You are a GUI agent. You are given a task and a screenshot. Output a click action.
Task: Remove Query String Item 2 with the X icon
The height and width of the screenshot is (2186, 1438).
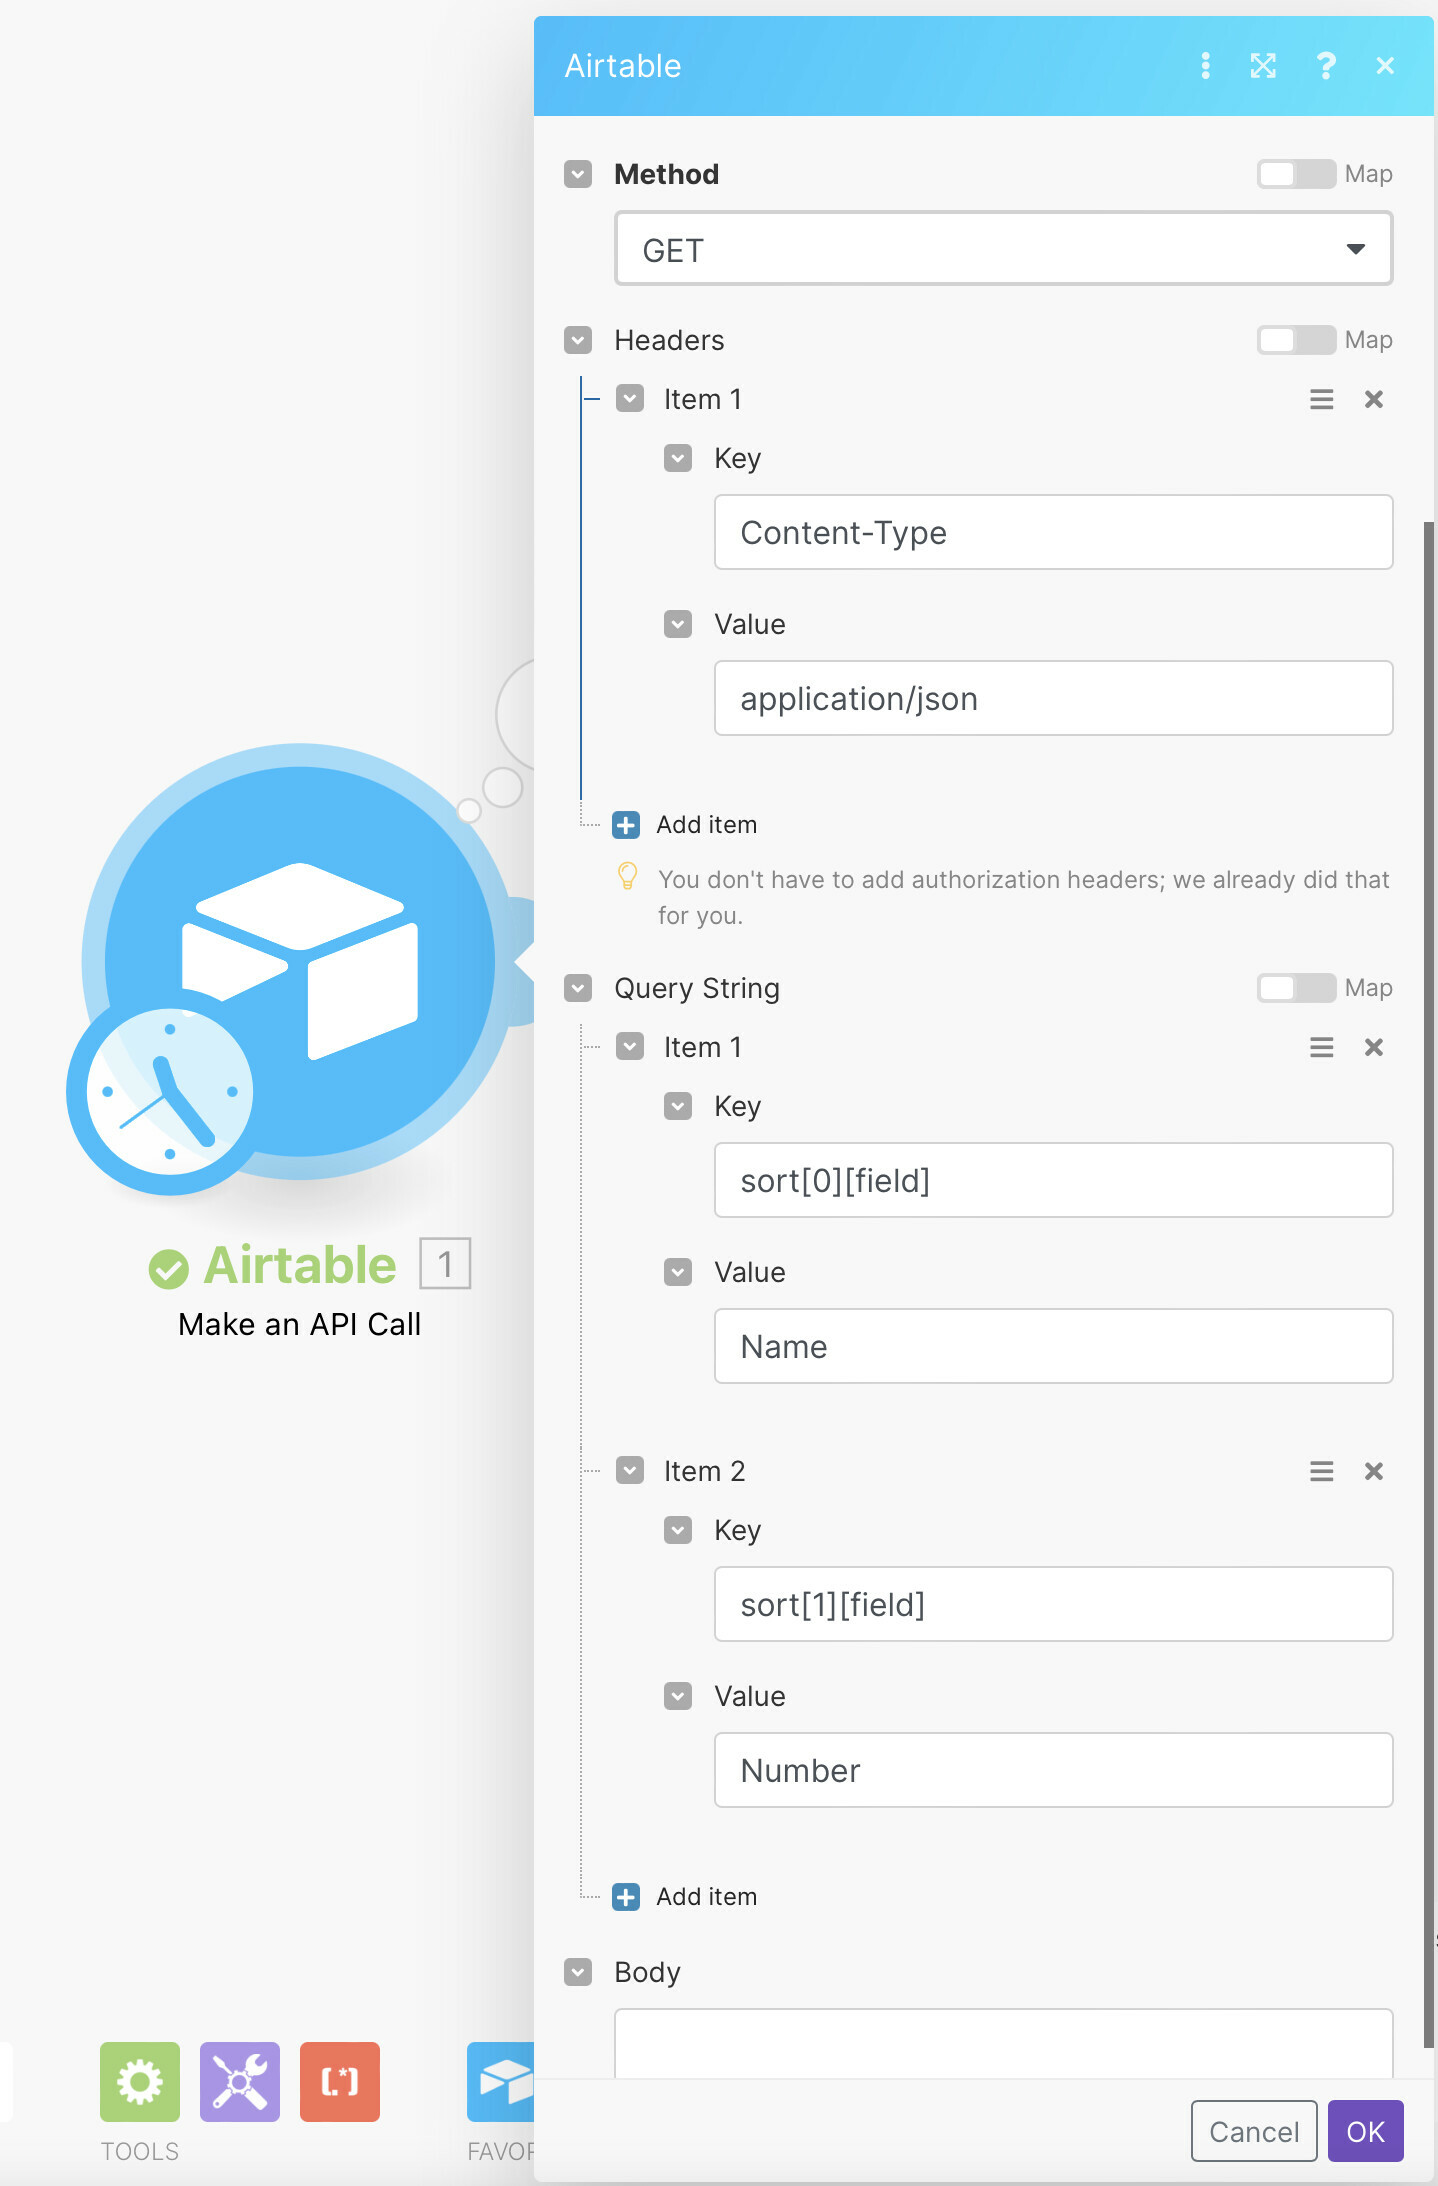(1374, 1471)
